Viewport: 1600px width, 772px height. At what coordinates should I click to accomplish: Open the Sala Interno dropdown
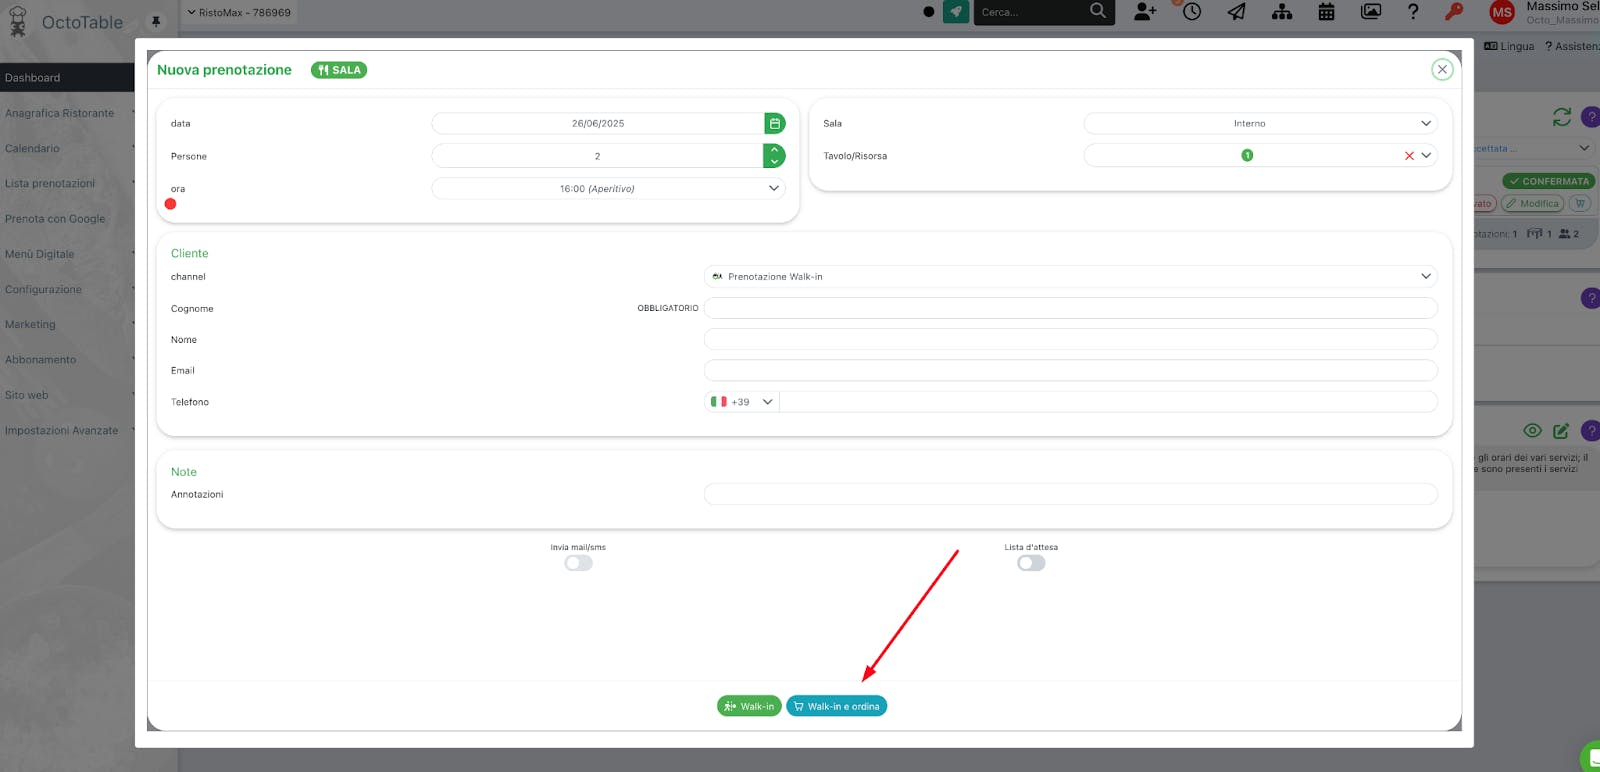coord(1261,123)
